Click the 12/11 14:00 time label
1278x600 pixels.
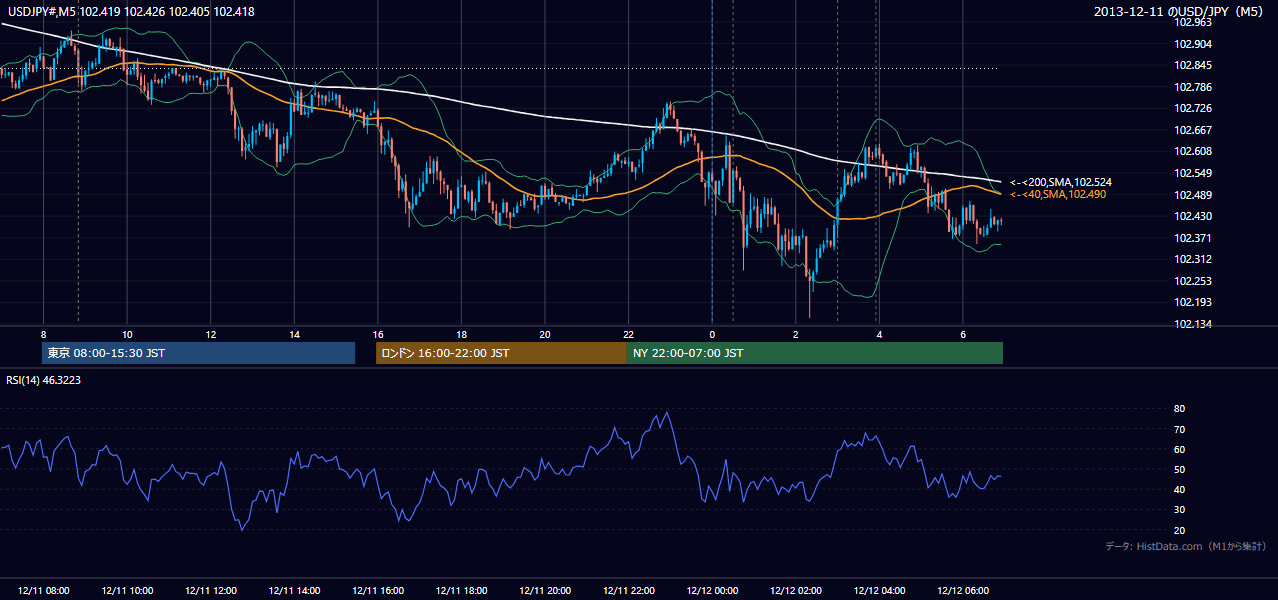[x=294, y=591]
